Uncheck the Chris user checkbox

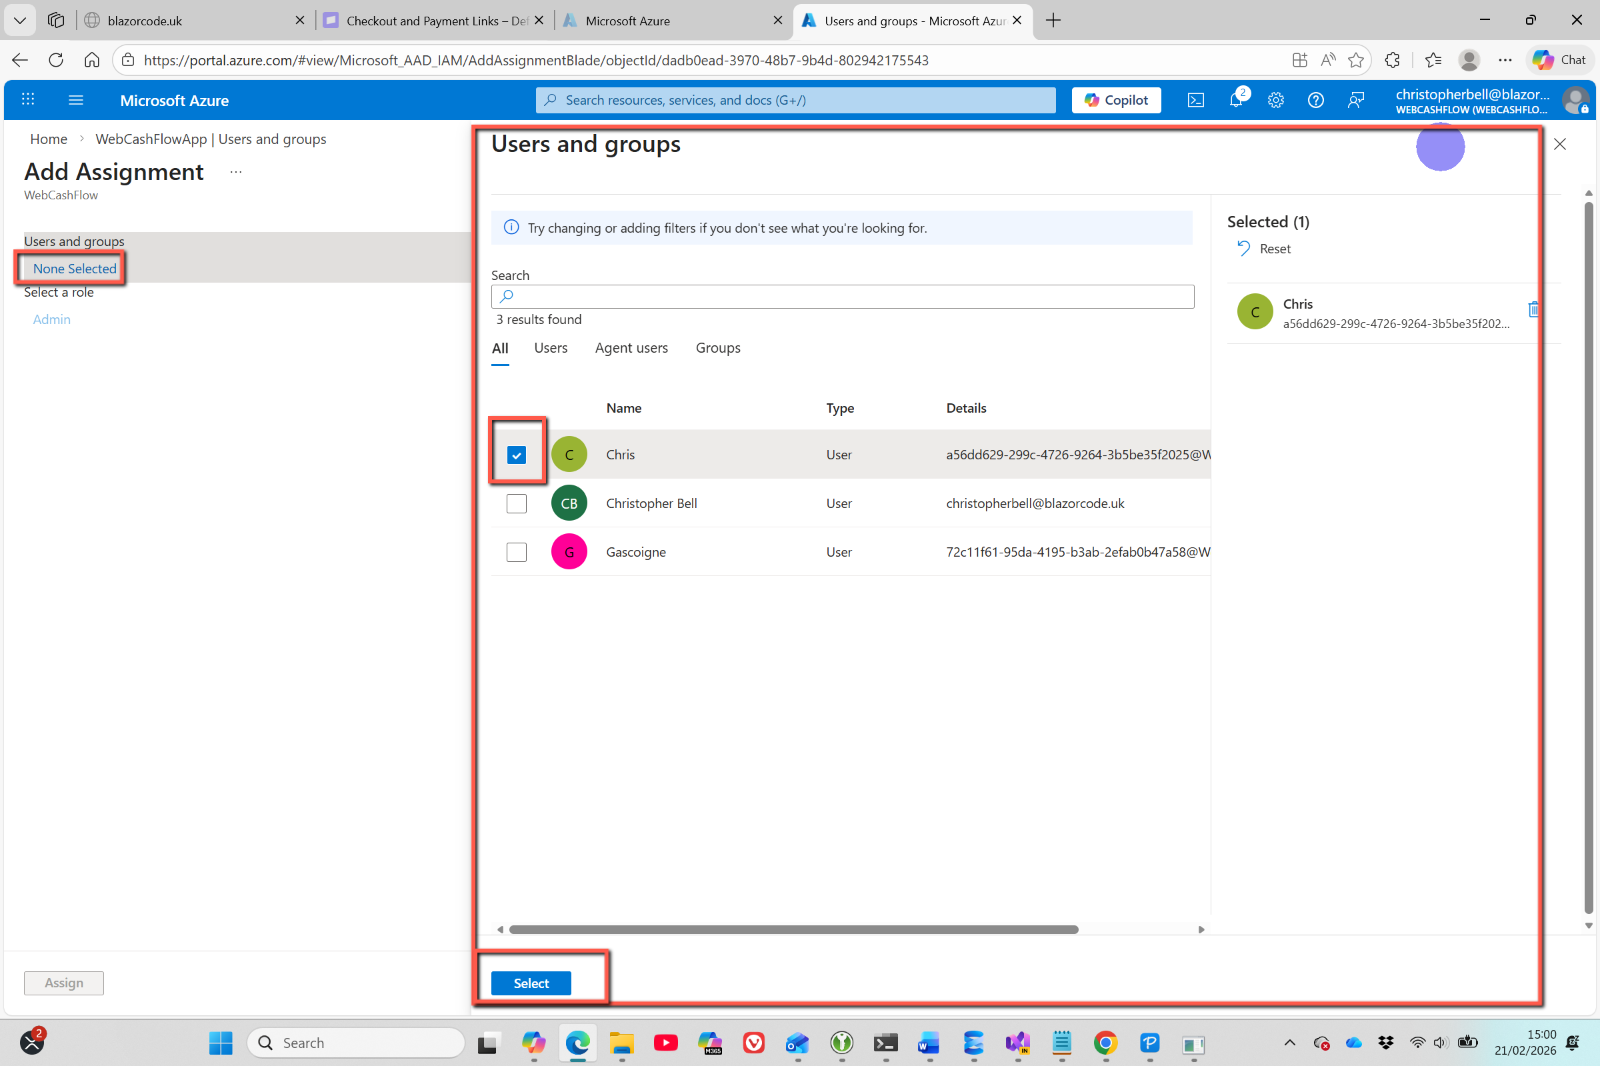point(517,455)
